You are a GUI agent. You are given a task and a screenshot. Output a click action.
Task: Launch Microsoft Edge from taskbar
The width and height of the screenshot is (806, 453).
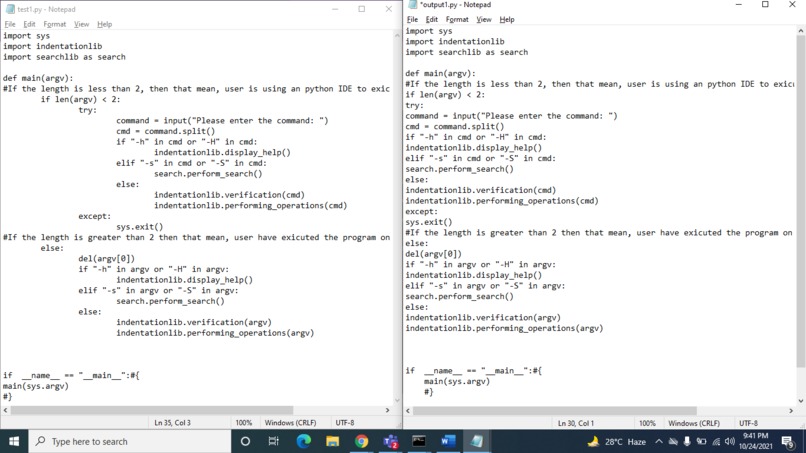303,441
